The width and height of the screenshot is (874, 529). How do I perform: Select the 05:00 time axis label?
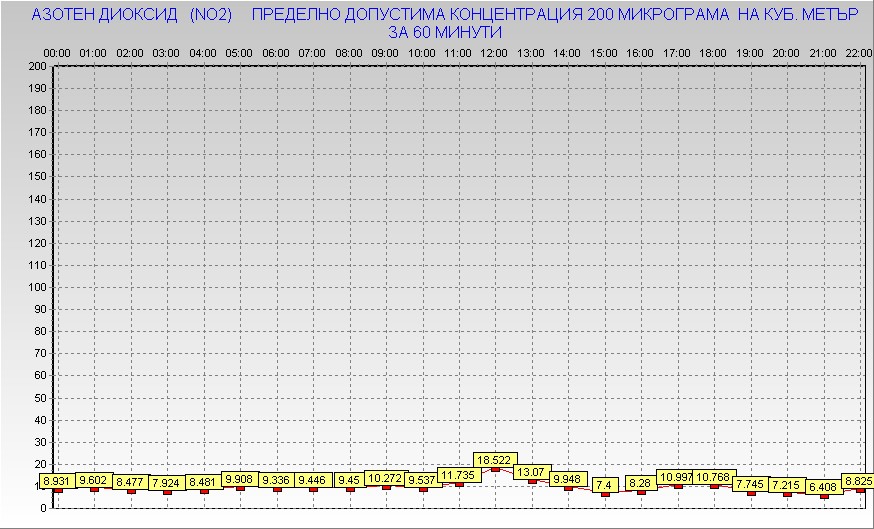coord(239,54)
